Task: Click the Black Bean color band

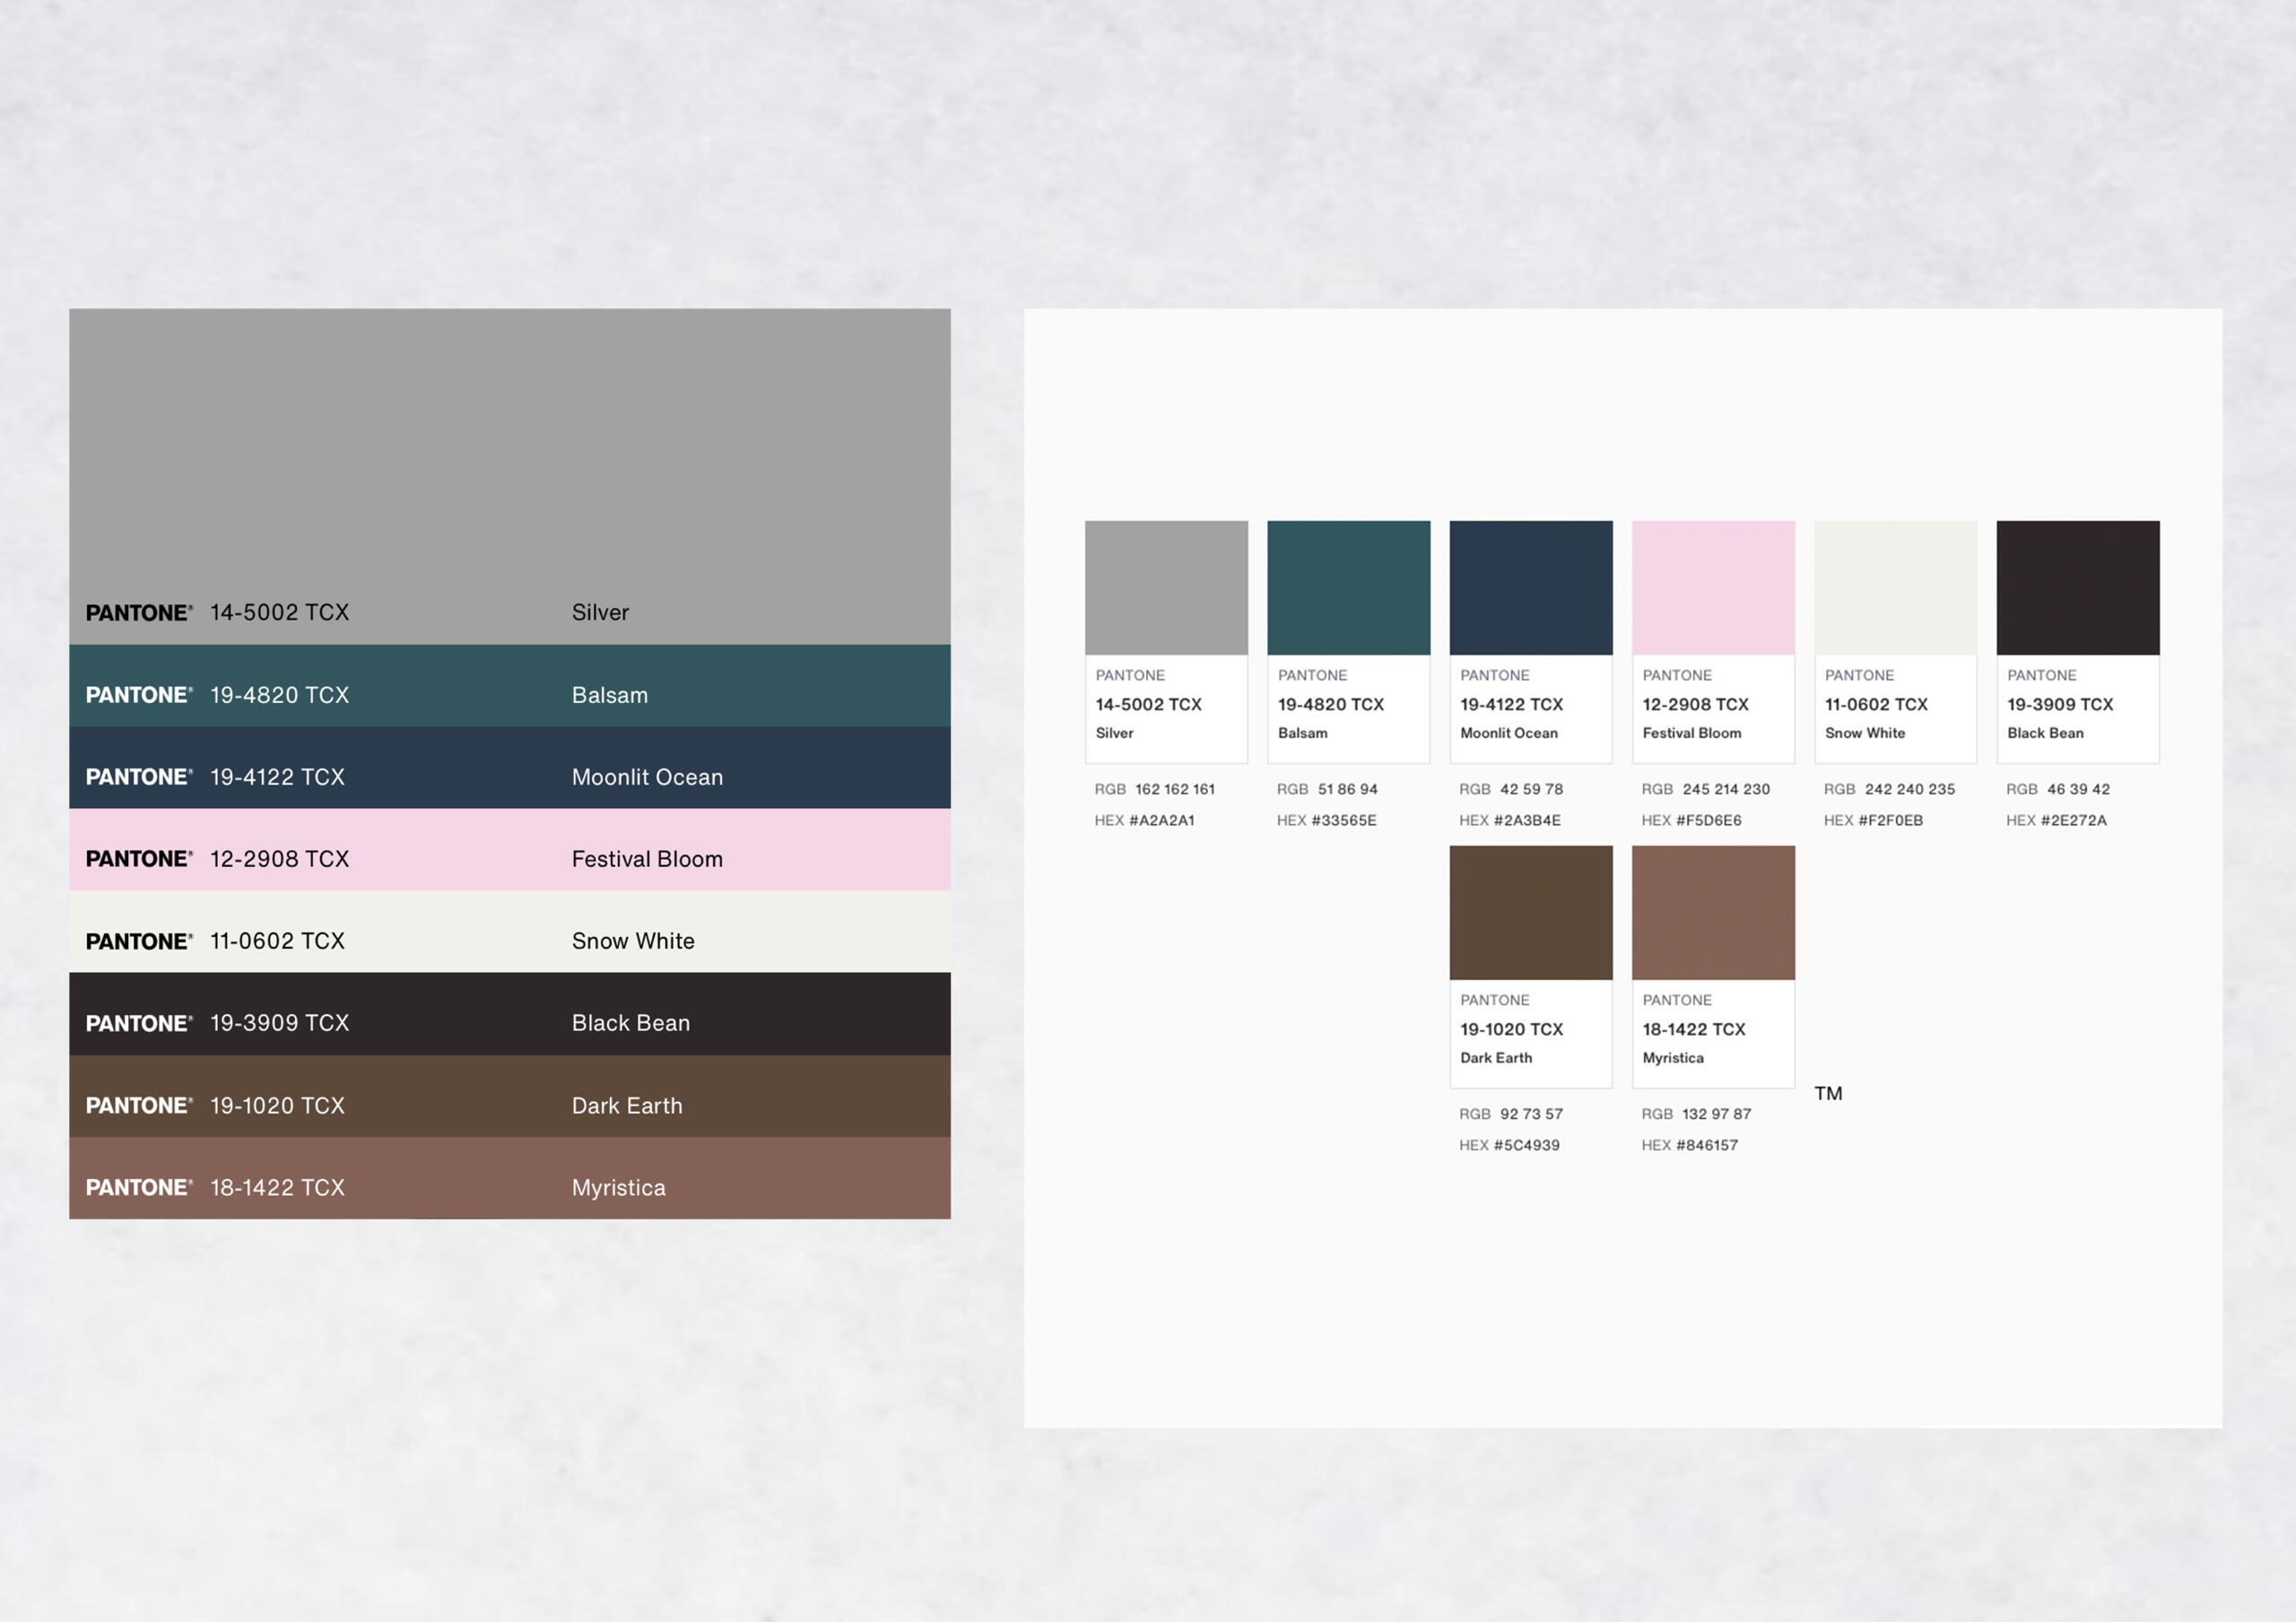Action: [509, 1014]
